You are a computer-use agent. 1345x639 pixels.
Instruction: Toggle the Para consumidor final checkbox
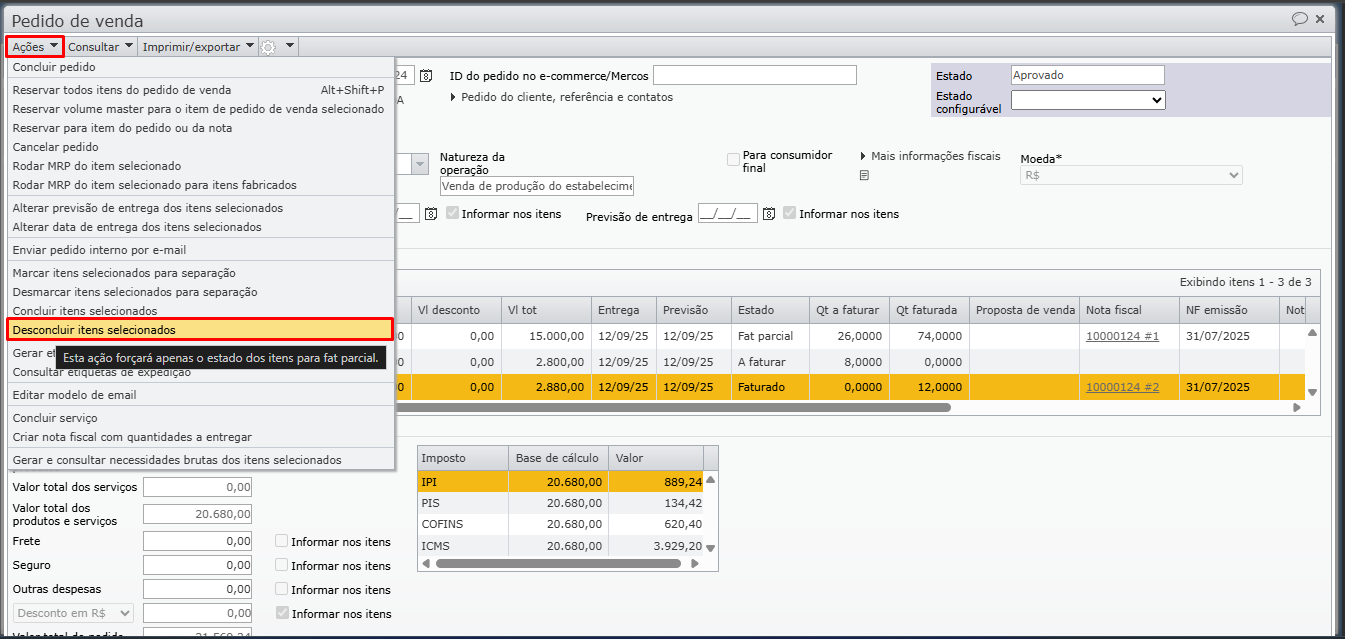734,160
